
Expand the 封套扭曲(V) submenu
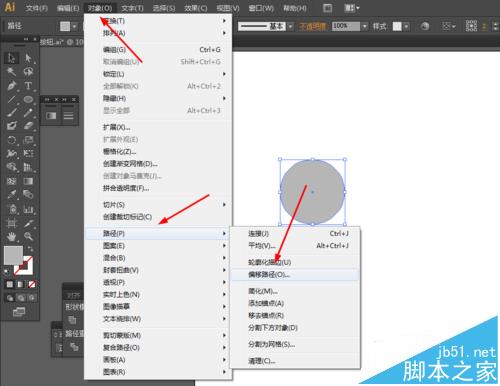pos(158,270)
